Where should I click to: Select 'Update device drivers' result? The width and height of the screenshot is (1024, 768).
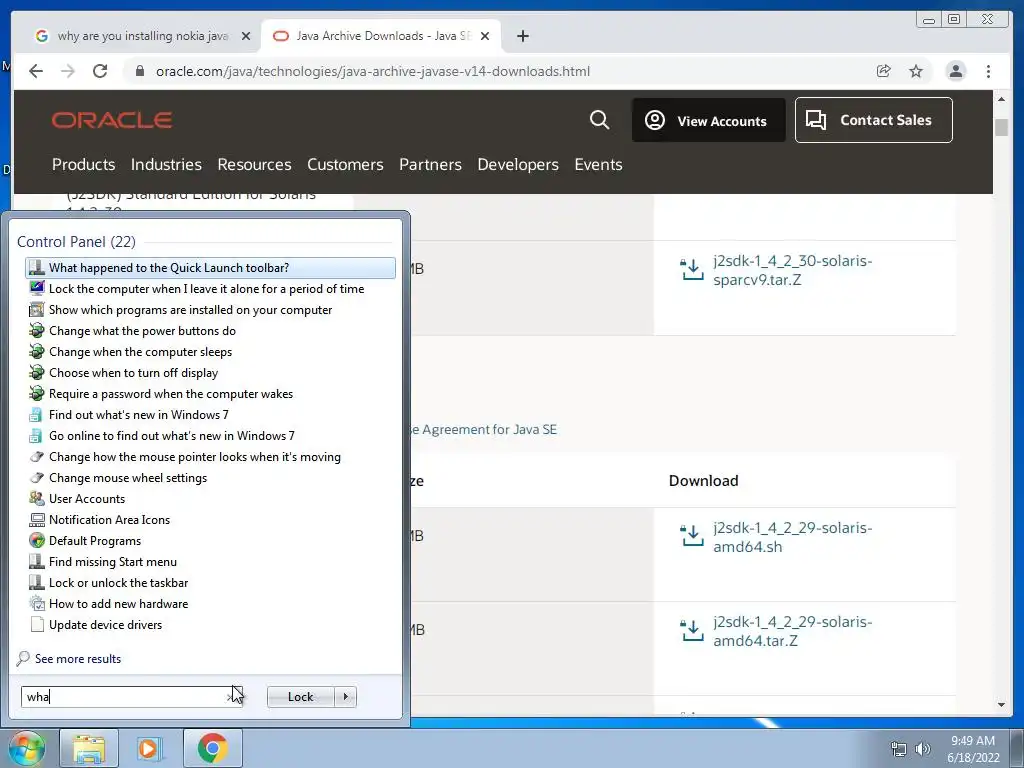point(210,624)
